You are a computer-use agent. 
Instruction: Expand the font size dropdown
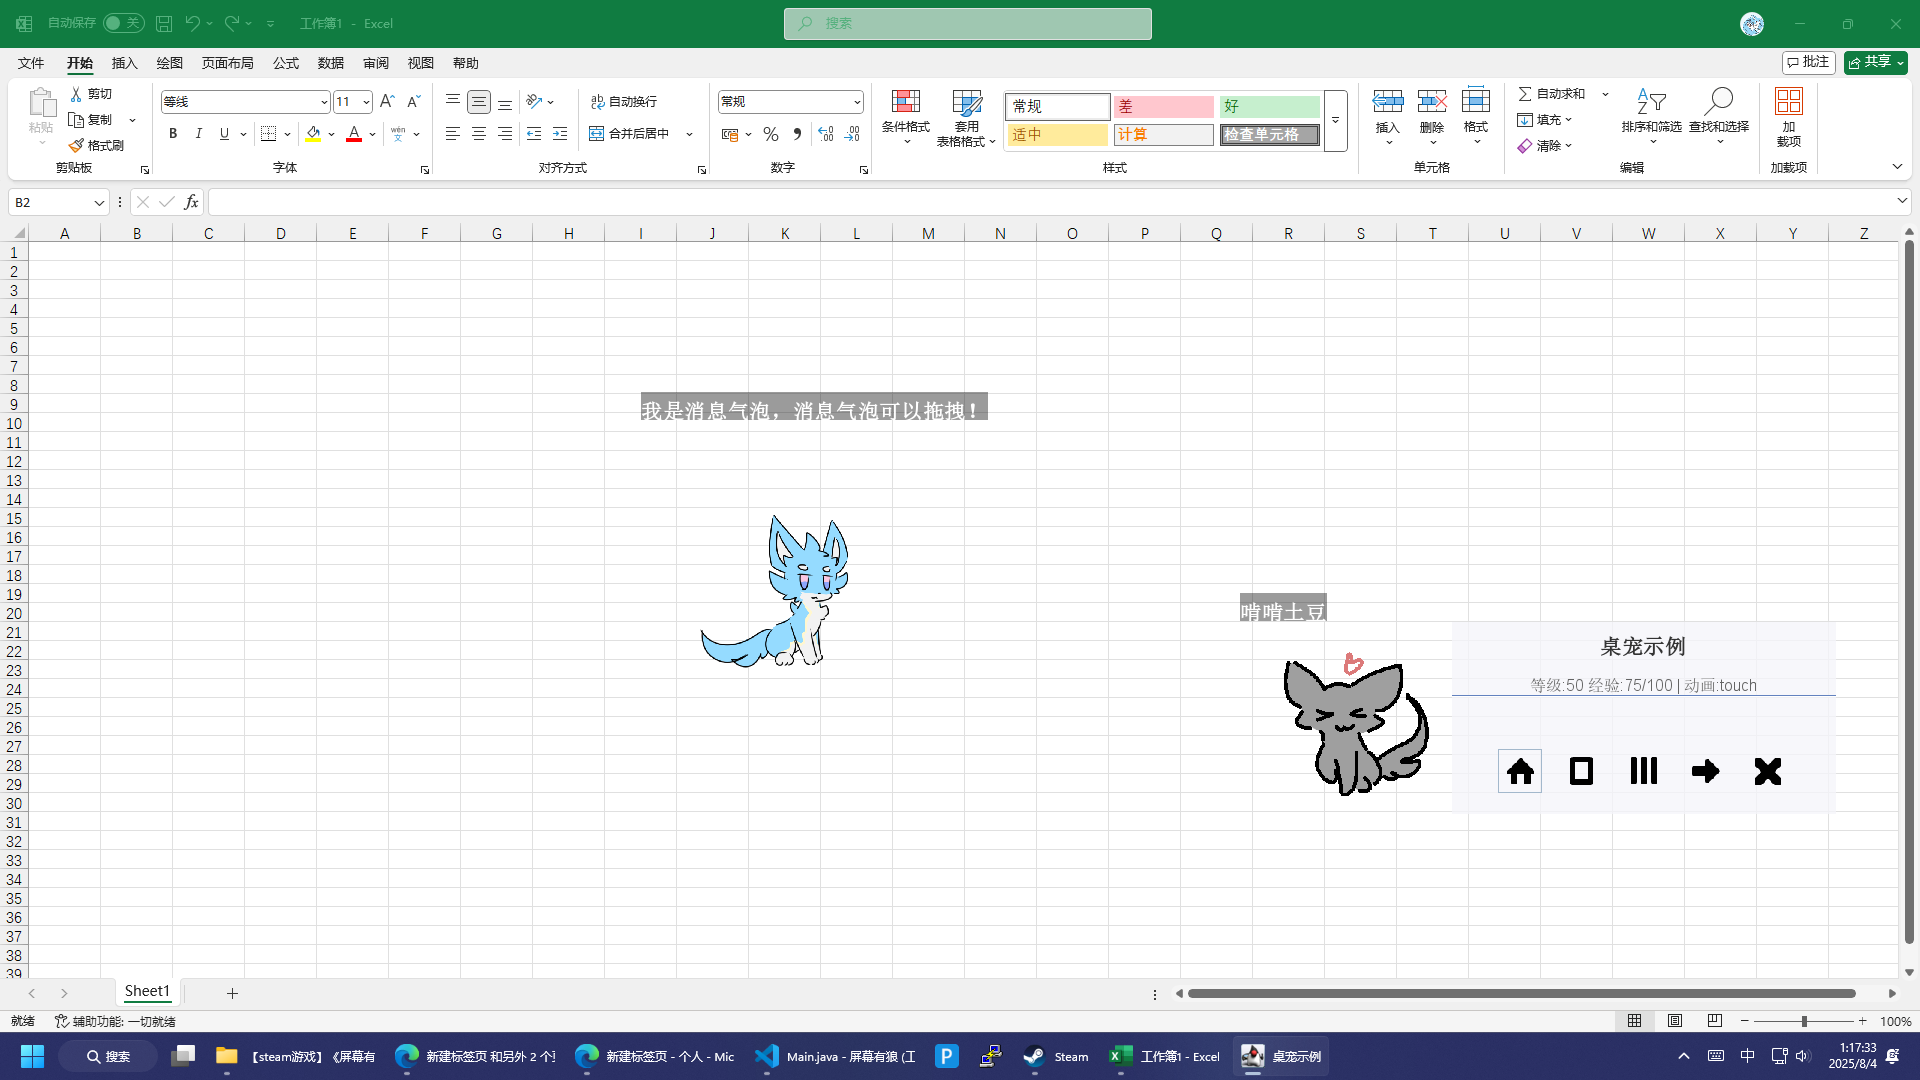[x=366, y=102]
